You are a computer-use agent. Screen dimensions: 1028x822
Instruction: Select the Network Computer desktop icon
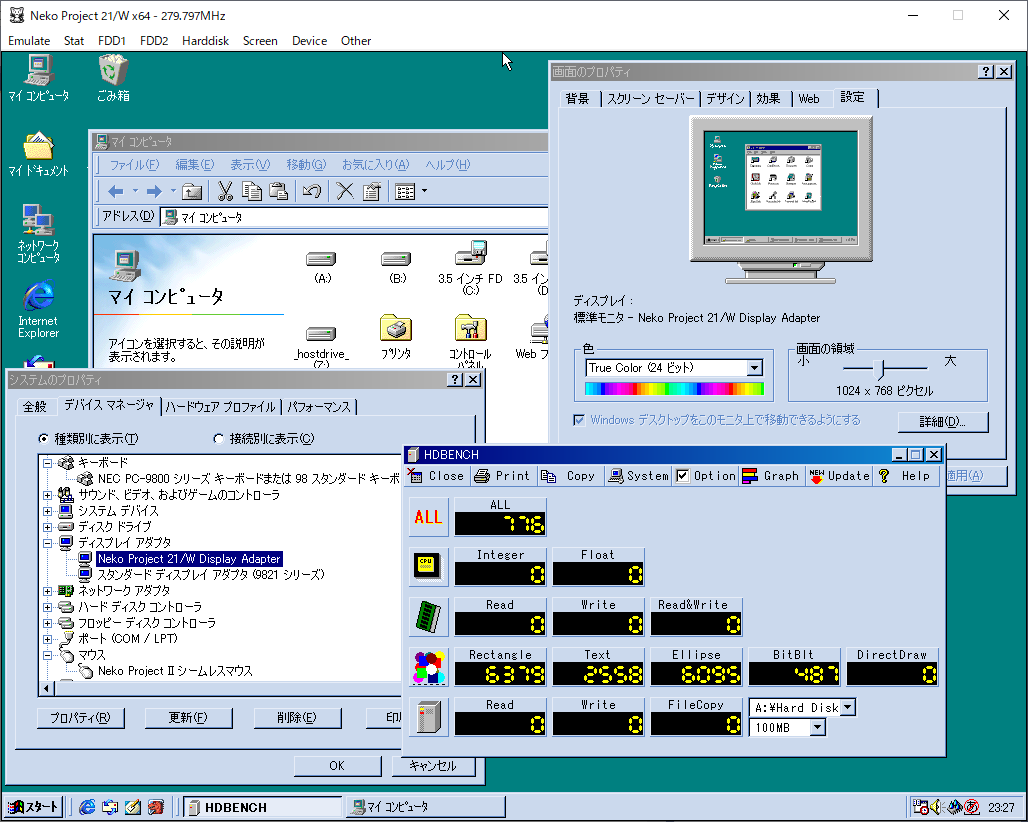[x=38, y=233]
